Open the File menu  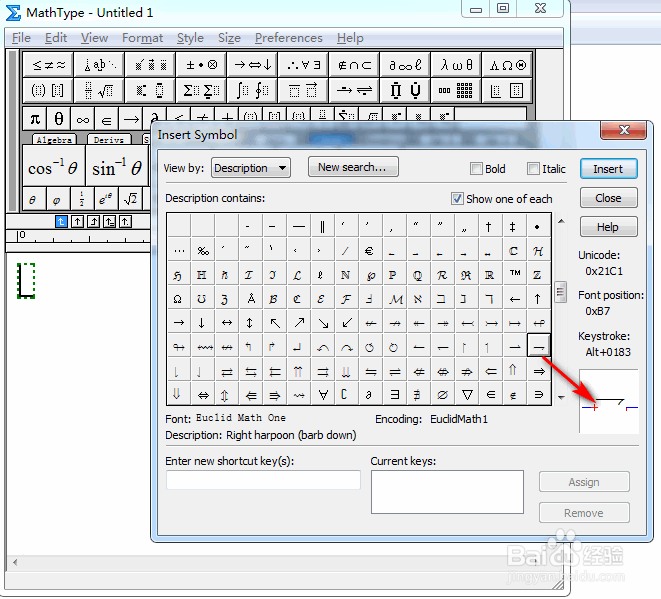tap(21, 38)
